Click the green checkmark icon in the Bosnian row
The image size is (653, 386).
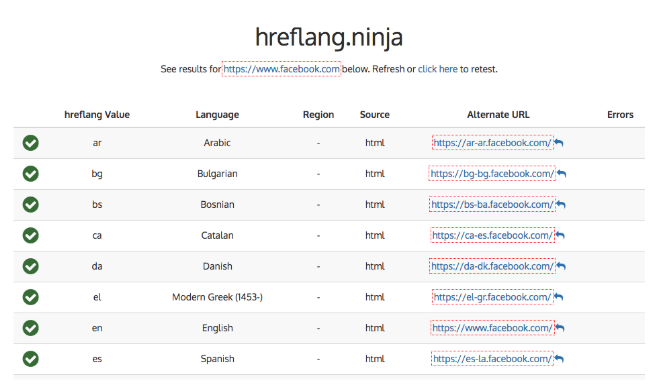coord(30,204)
